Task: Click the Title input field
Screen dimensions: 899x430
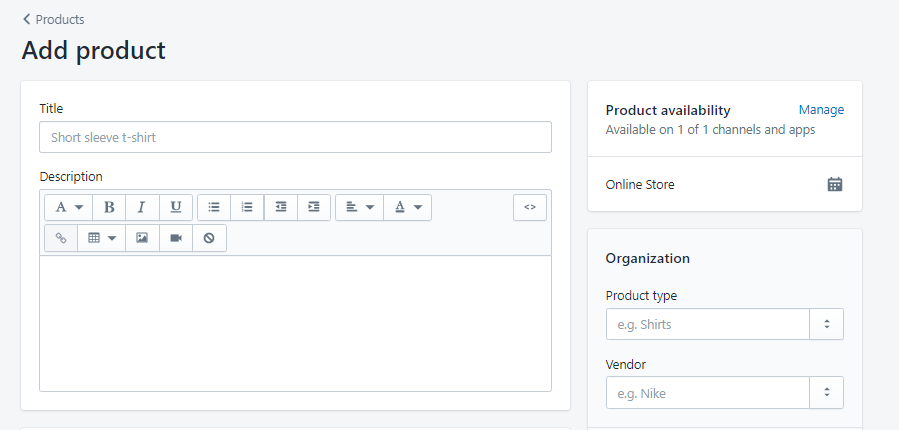Action: 295,137
